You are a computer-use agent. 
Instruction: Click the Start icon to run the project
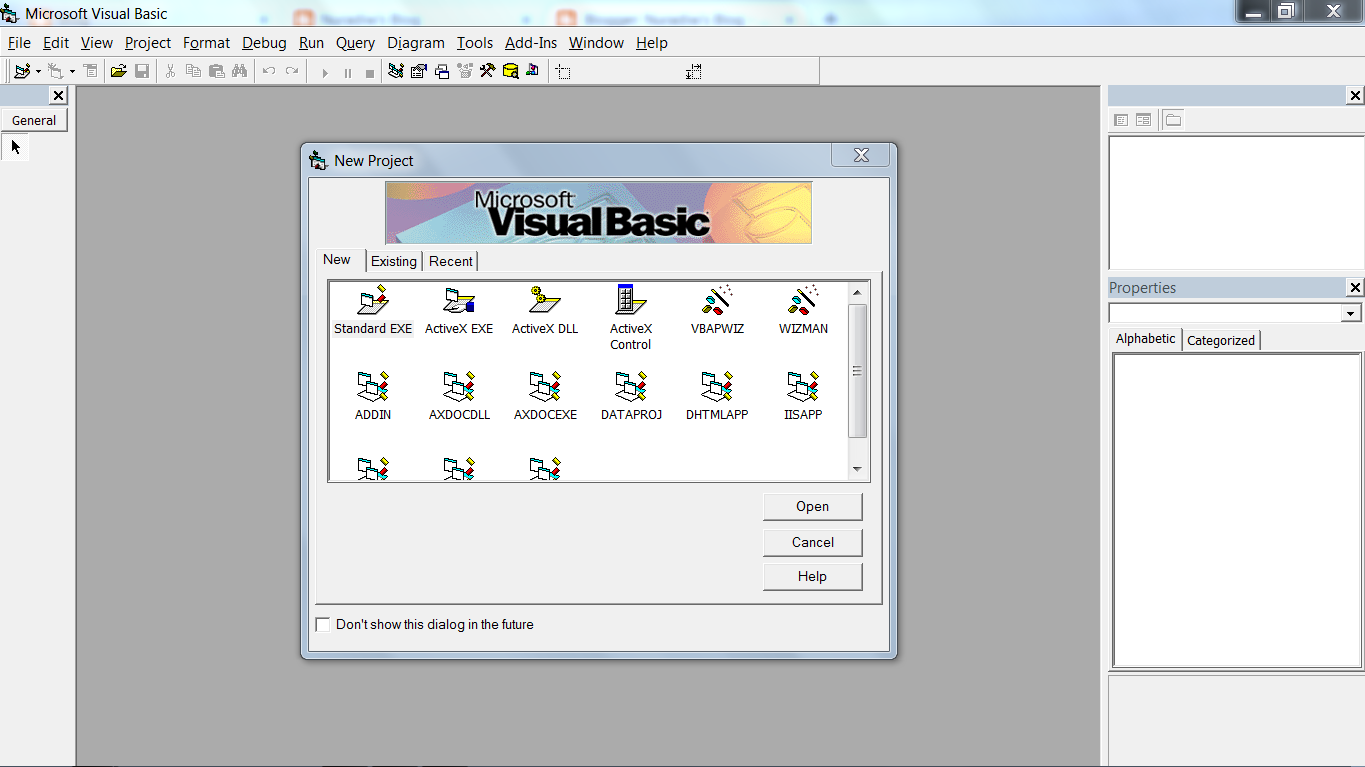323,71
